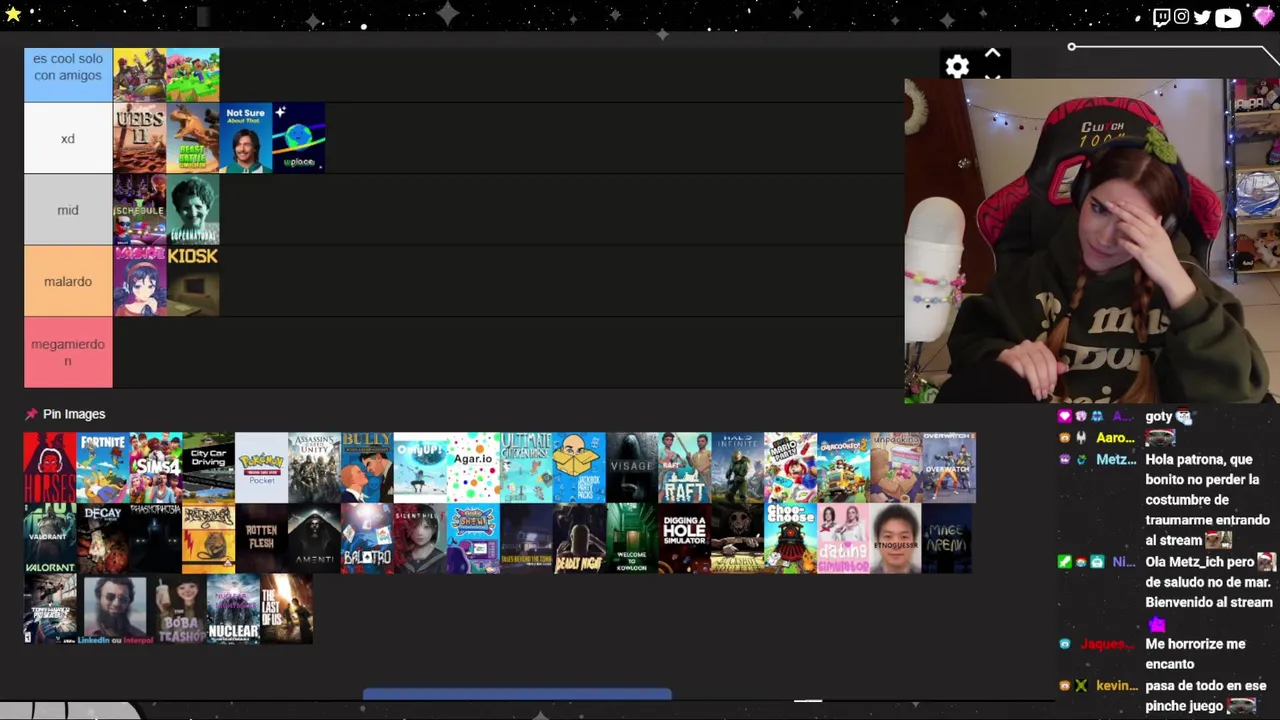1280x720 pixels.
Task: Select the Deadly Night icon
Action: tap(579, 538)
